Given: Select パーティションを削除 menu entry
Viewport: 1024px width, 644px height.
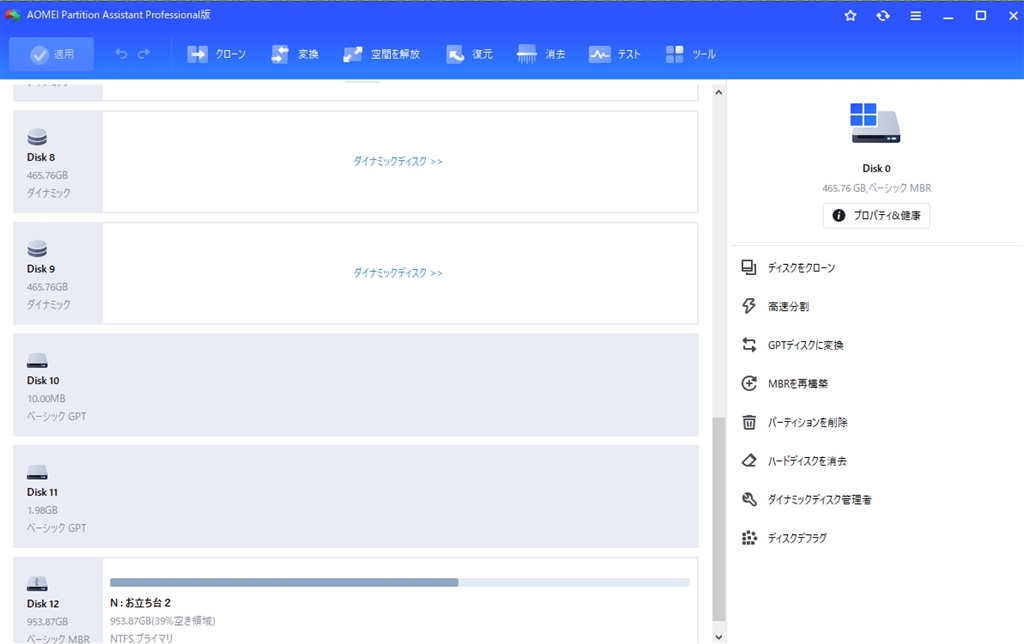Looking at the screenshot, I should point(807,422).
